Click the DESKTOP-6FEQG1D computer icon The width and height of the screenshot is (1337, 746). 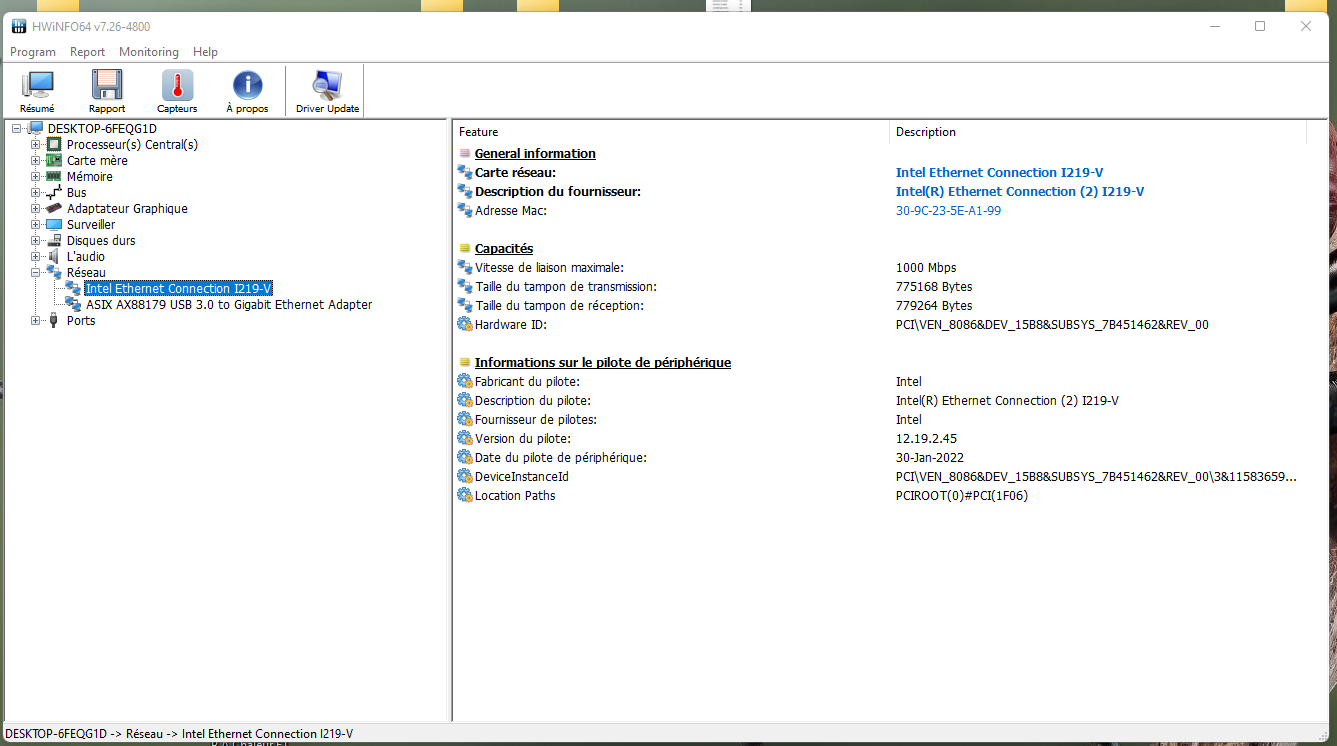pyautogui.click(x=36, y=128)
